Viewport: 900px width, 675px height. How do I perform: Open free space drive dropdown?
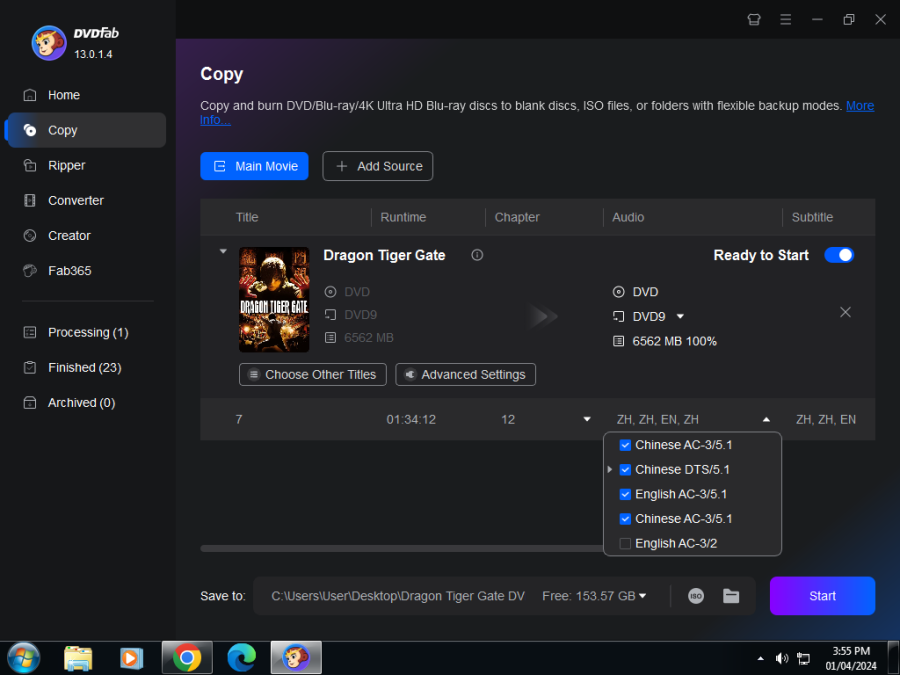pos(642,596)
